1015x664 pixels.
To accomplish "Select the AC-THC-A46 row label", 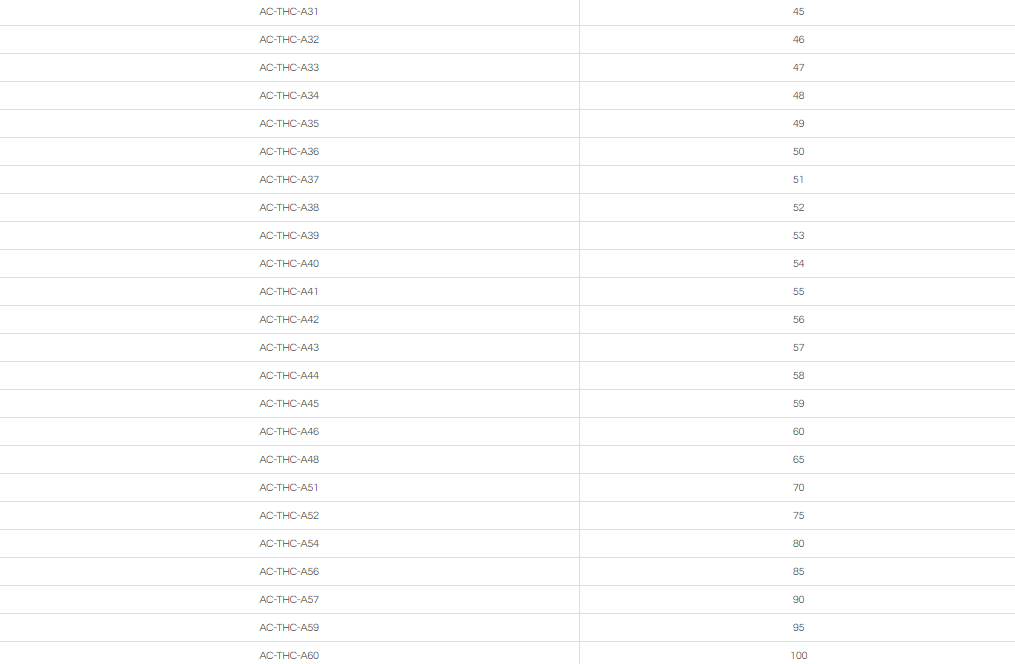I will 289,432.
